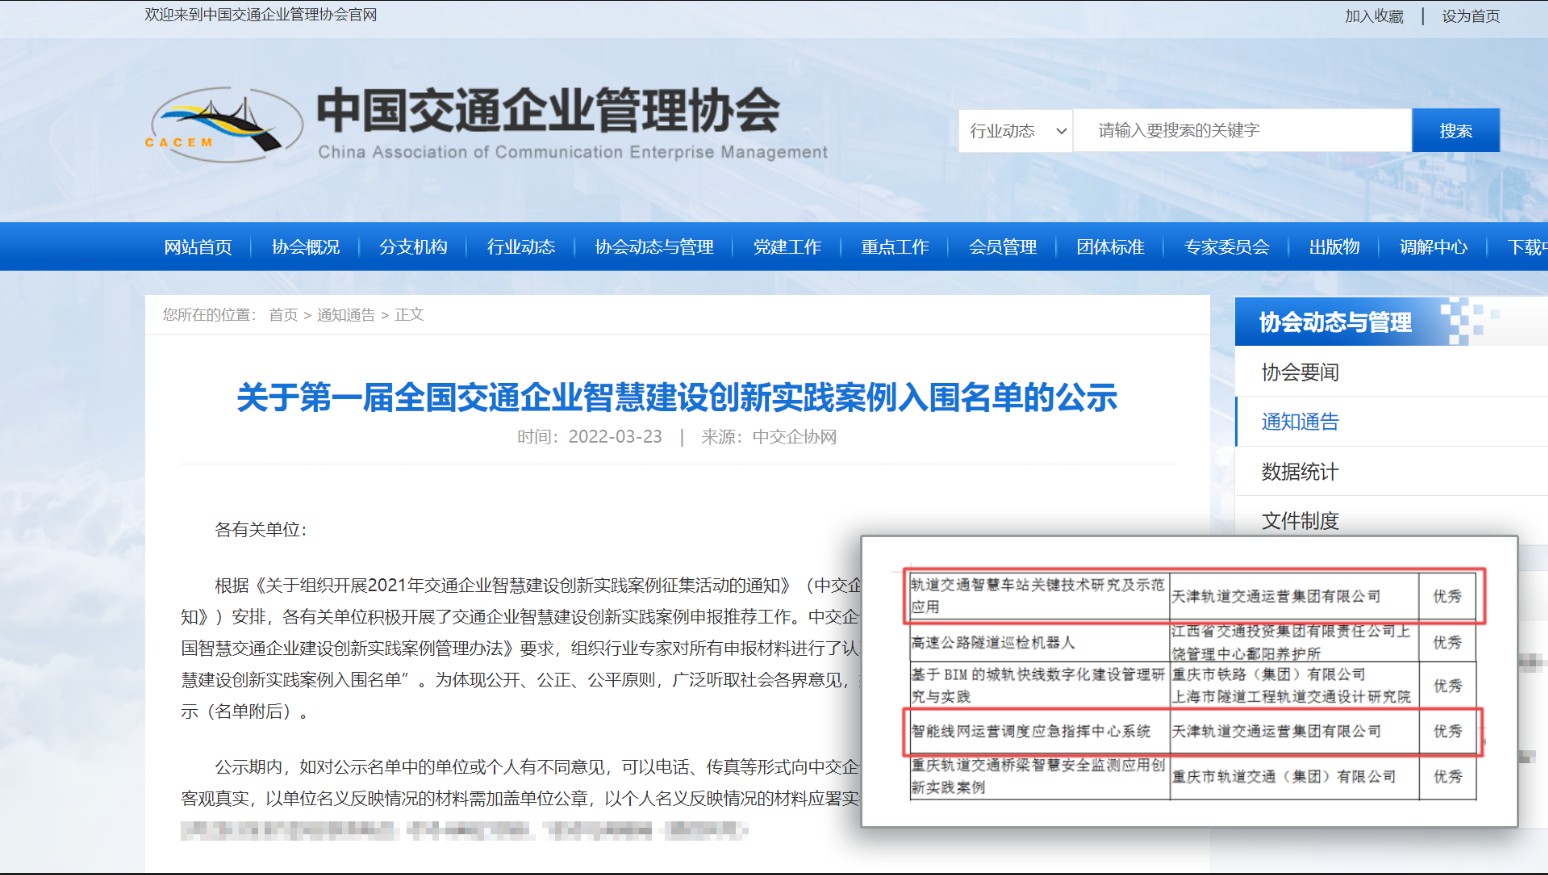Image resolution: width=1548 pixels, height=875 pixels.
Task: Click the 中国交通企业管理协会 site title
Action: click(548, 111)
